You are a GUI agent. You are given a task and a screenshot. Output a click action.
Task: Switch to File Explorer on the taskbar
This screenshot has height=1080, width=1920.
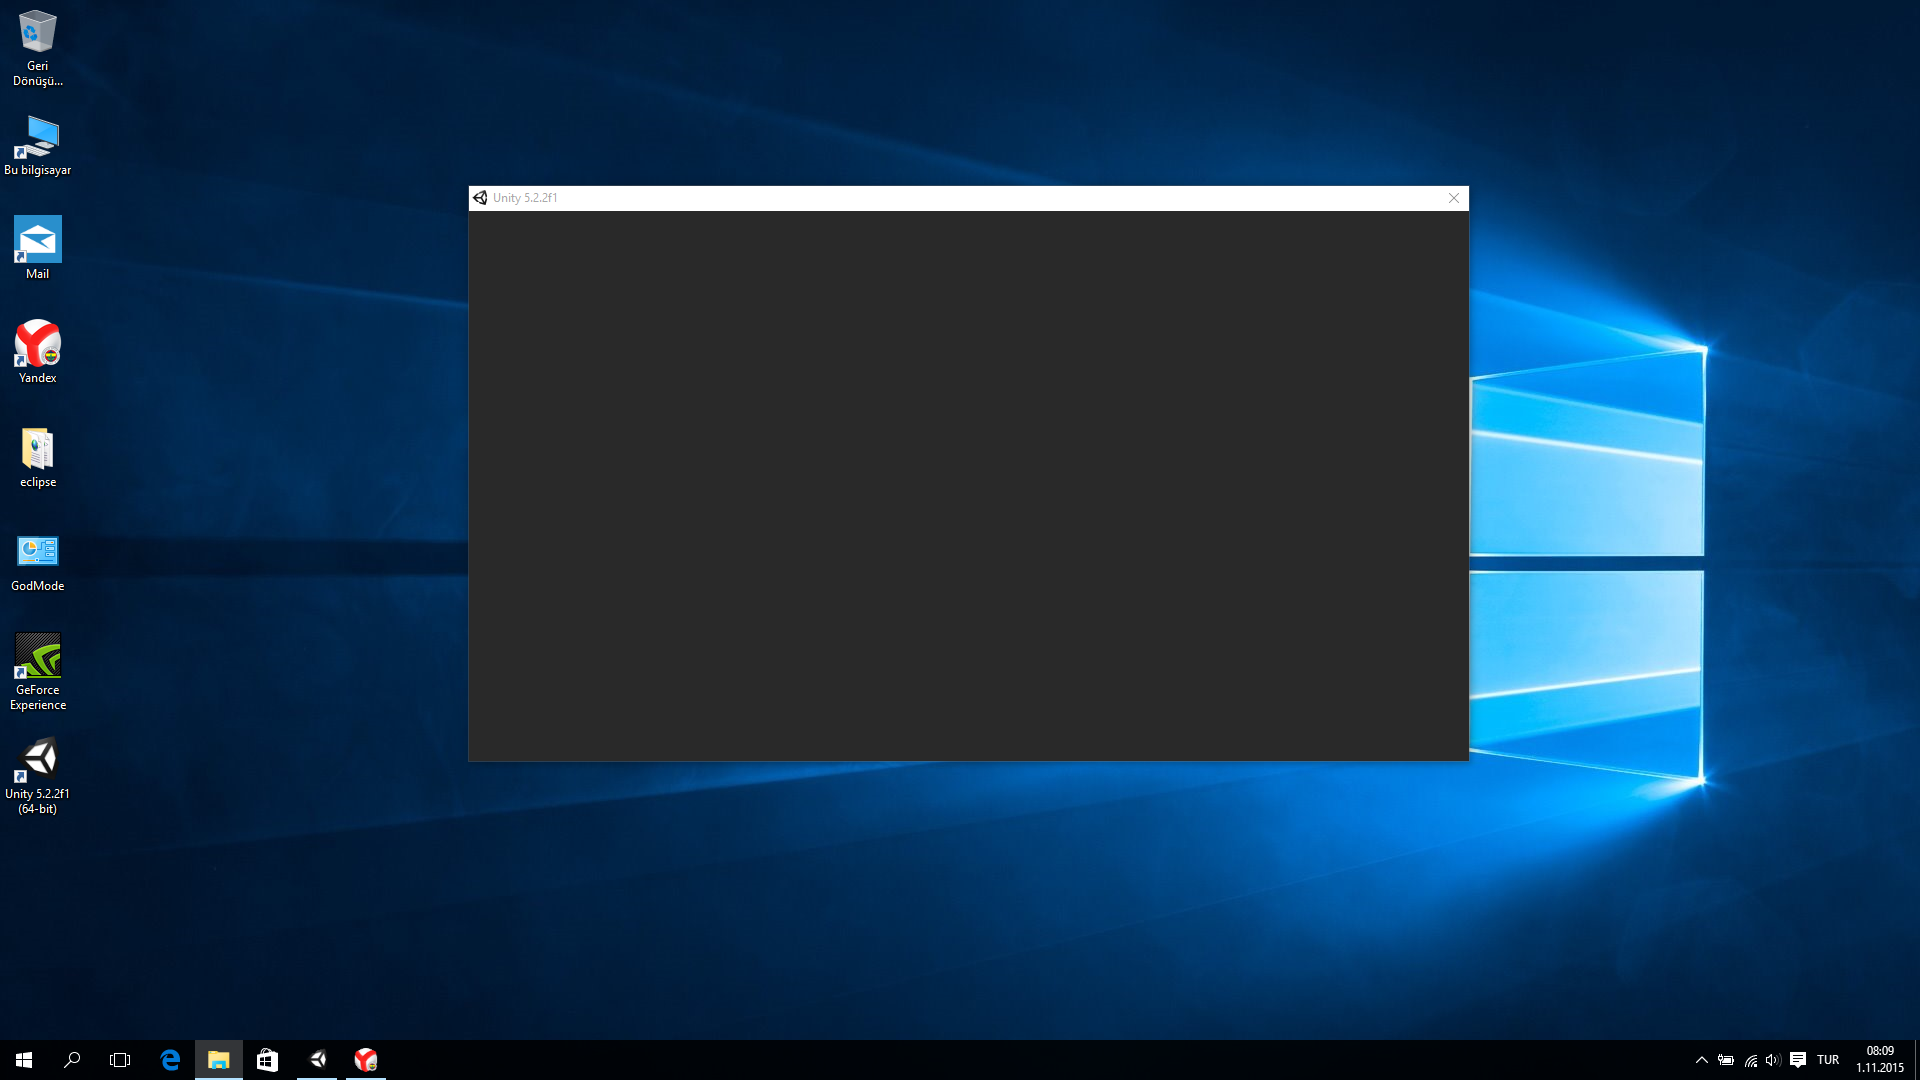tap(218, 1060)
